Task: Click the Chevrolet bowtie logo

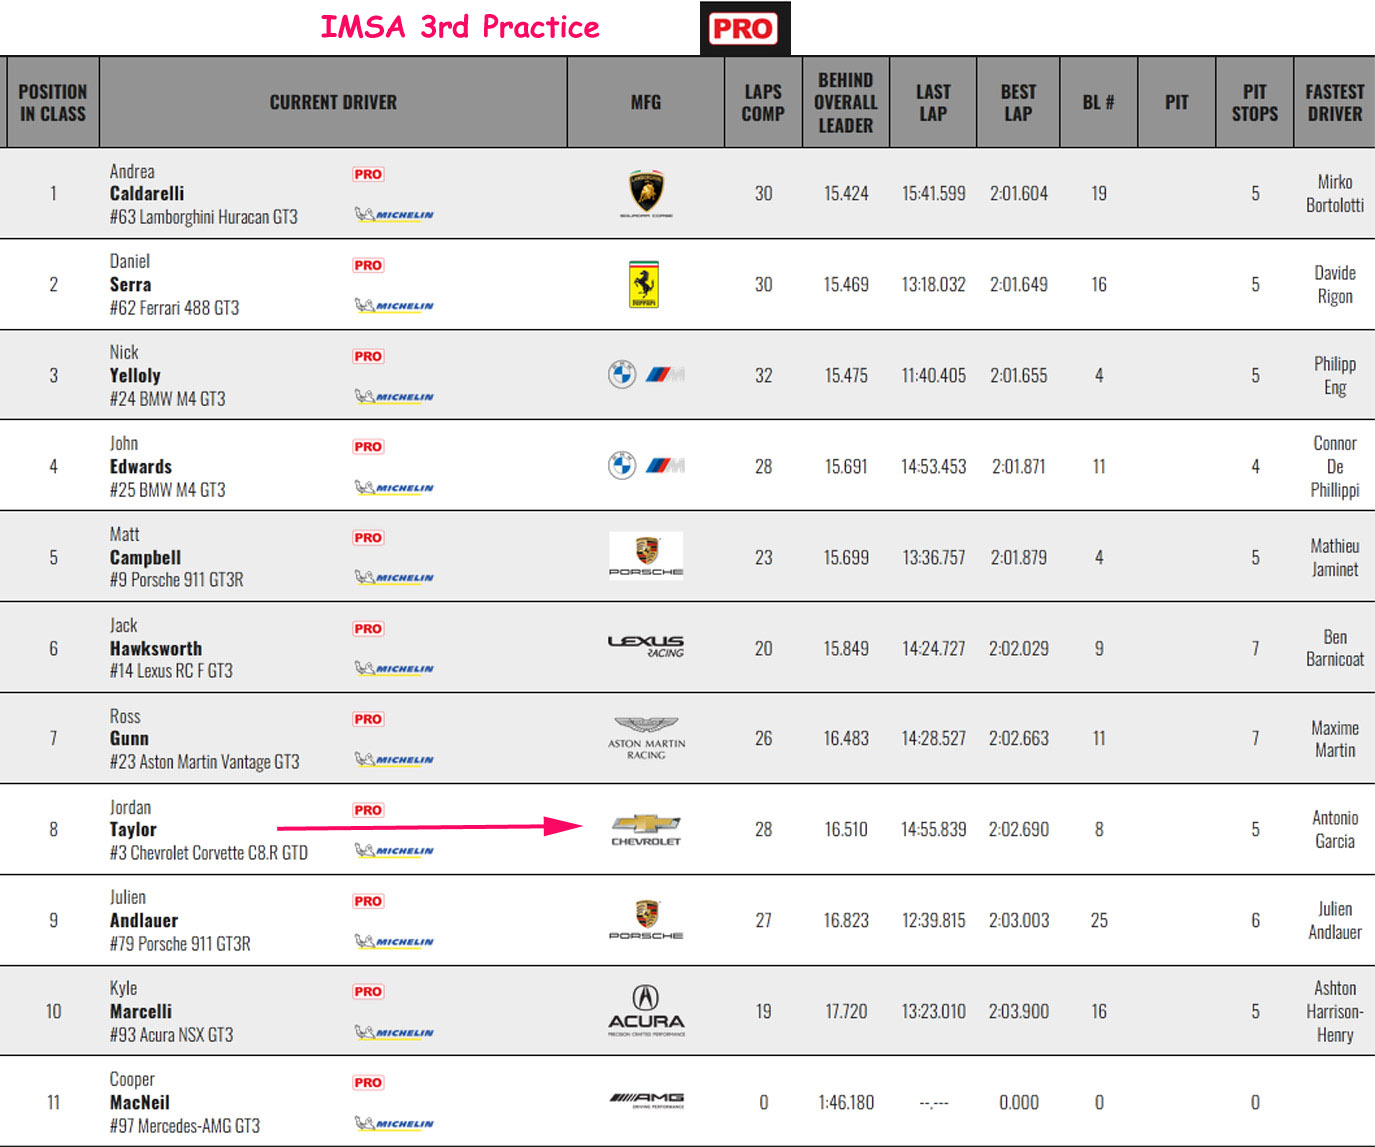Action: 646,828
